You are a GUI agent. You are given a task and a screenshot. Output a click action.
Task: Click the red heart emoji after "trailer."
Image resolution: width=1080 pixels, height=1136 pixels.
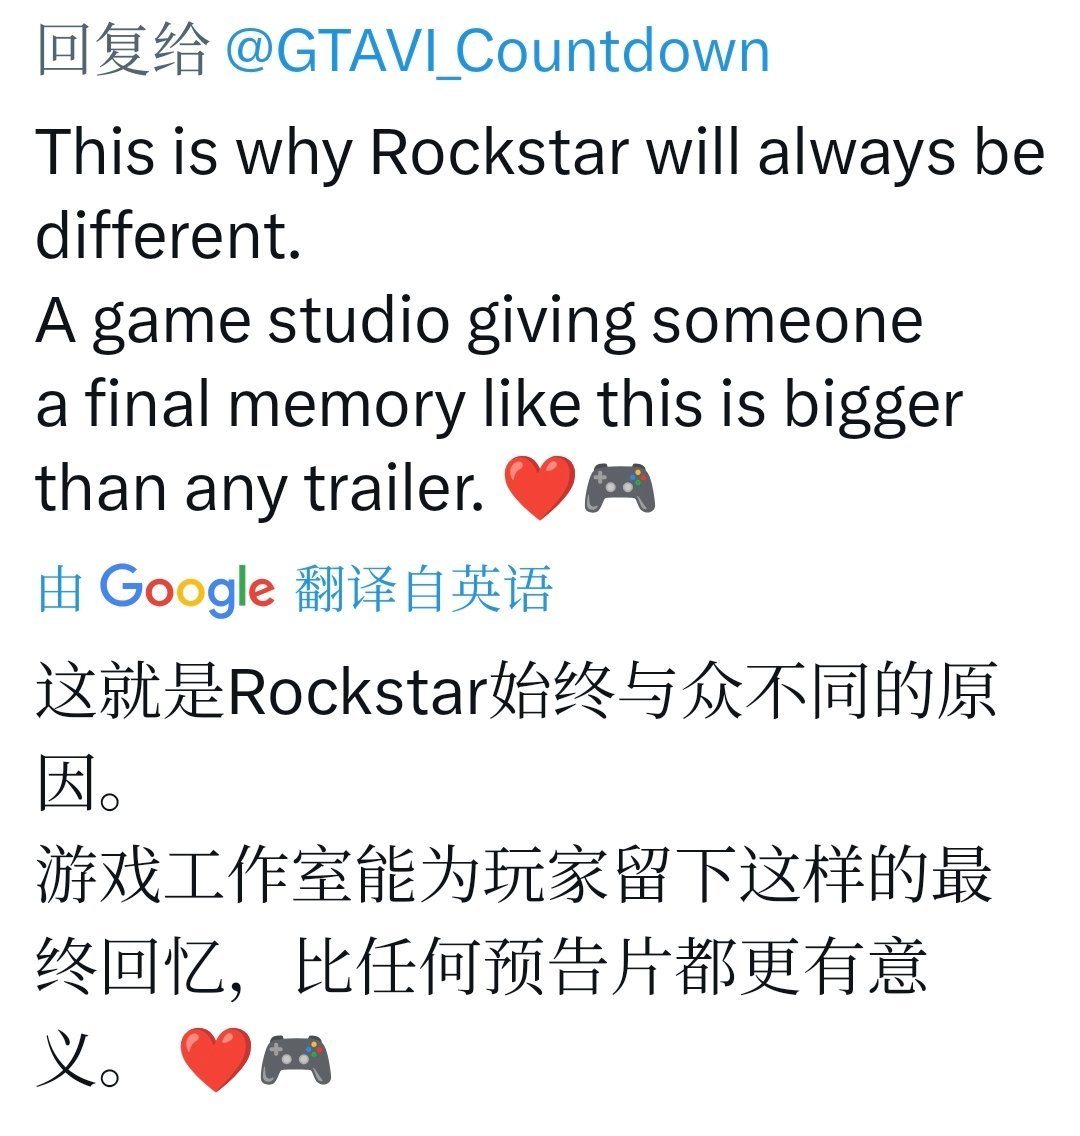(540, 488)
